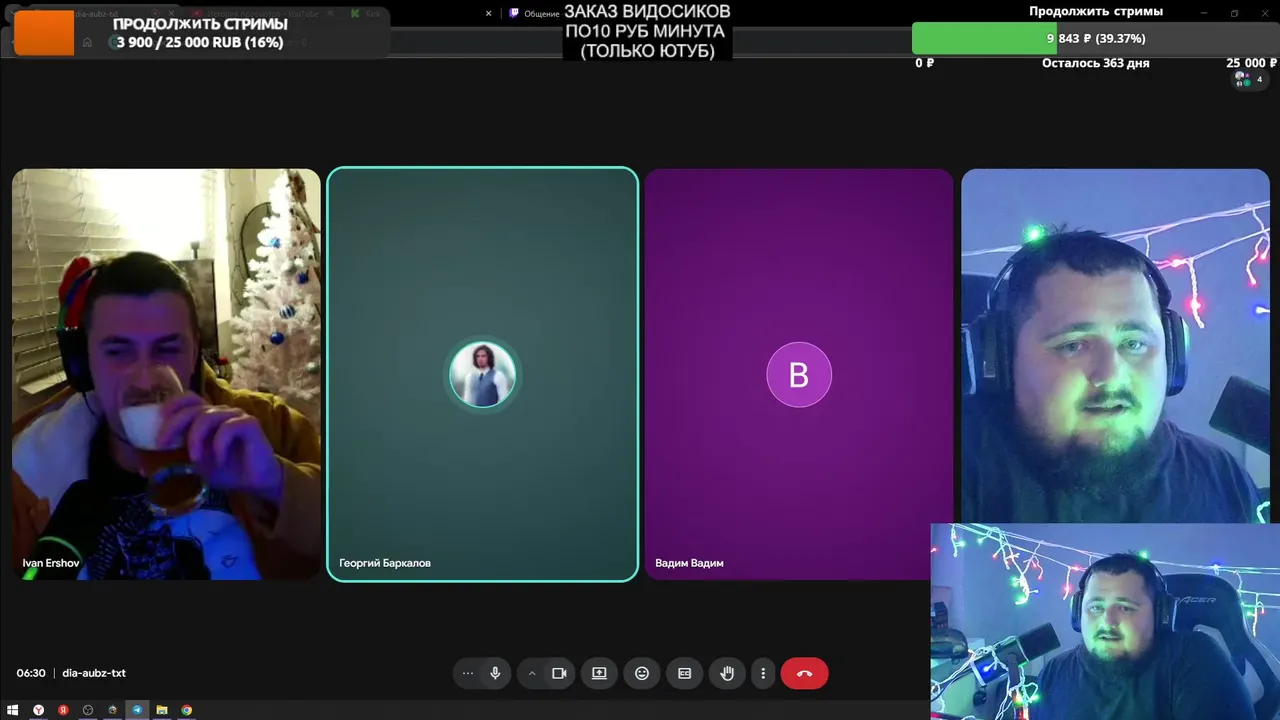Open Telegram from the taskbar
The height and width of the screenshot is (720, 1280).
pyautogui.click(x=137, y=710)
